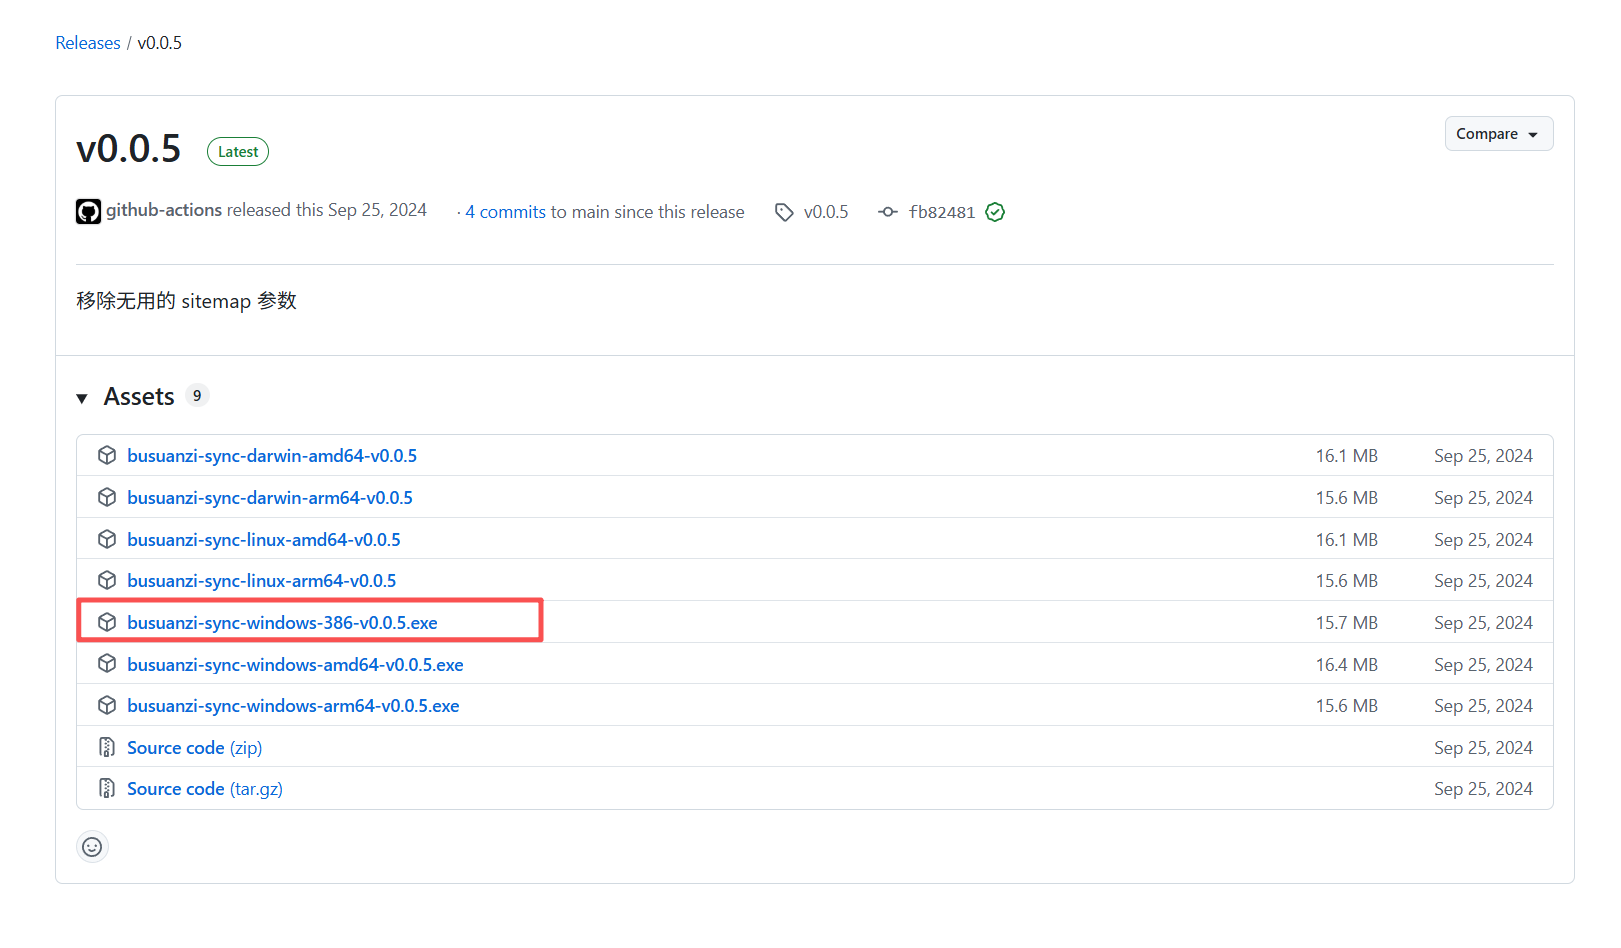Image resolution: width=1621 pixels, height=948 pixels.
Task: Click the smiley add-reaction icon
Action: coord(92,847)
